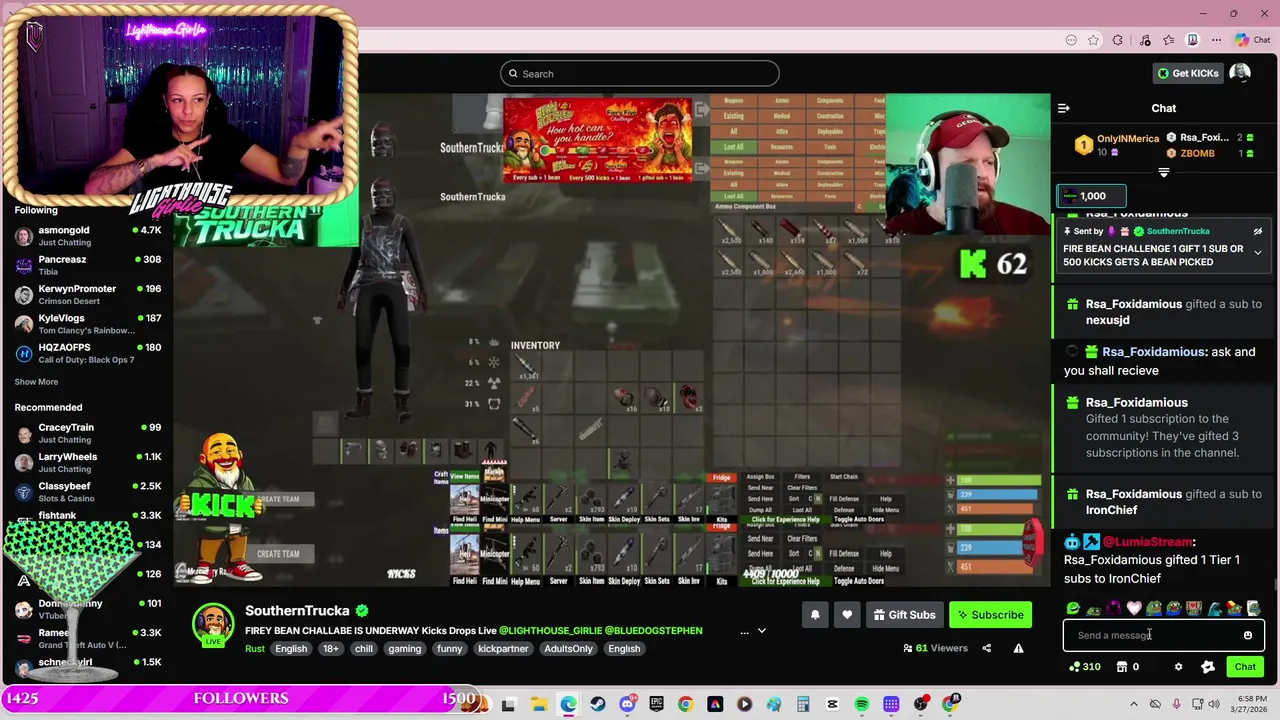
Task: Select the gaming tag
Action: click(405, 649)
